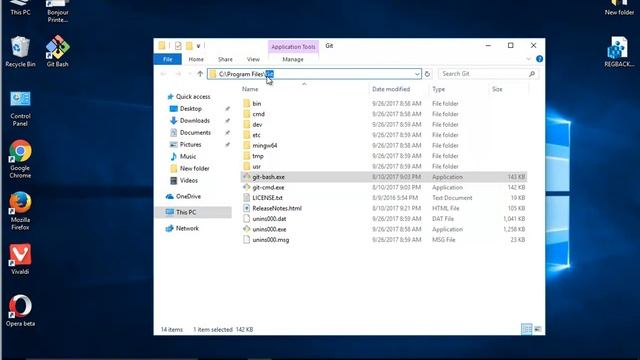Click the forward navigation arrow
640x360 pixels.
pos(178,74)
